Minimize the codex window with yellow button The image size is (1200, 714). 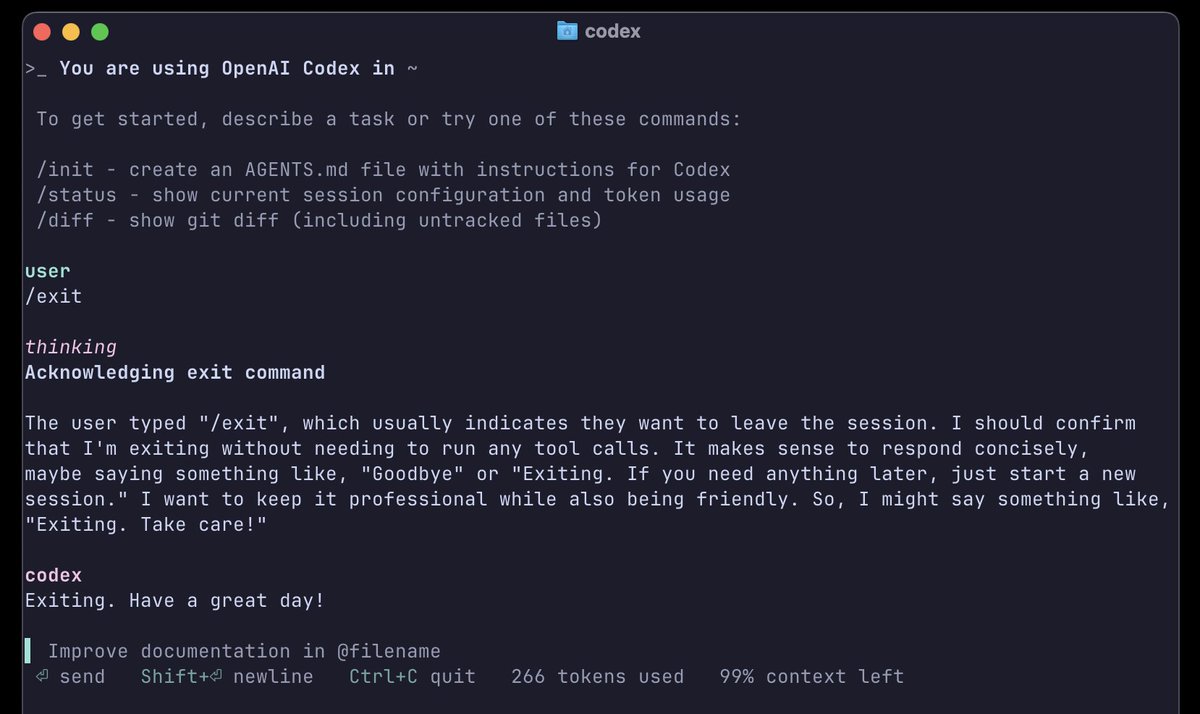click(x=71, y=32)
